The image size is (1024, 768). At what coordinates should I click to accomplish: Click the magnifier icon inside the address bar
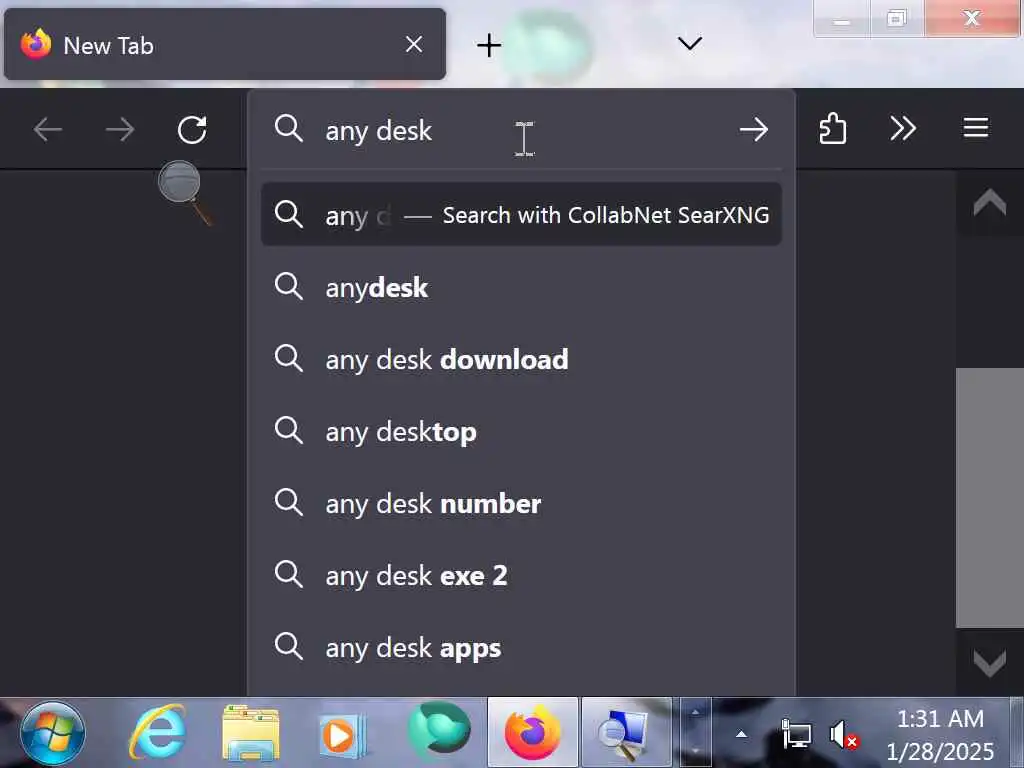coord(289,128)
